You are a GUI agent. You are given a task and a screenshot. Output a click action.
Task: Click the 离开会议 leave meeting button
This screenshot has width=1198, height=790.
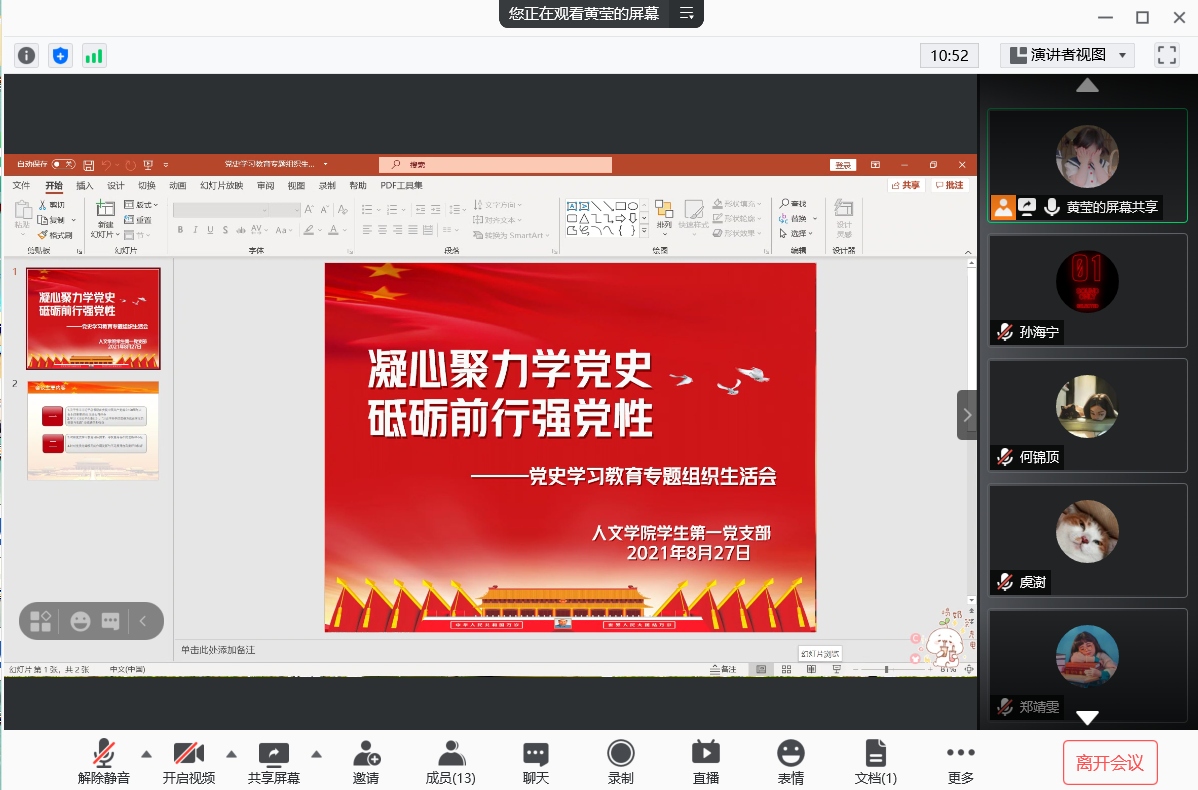[x=1110, y=763]
